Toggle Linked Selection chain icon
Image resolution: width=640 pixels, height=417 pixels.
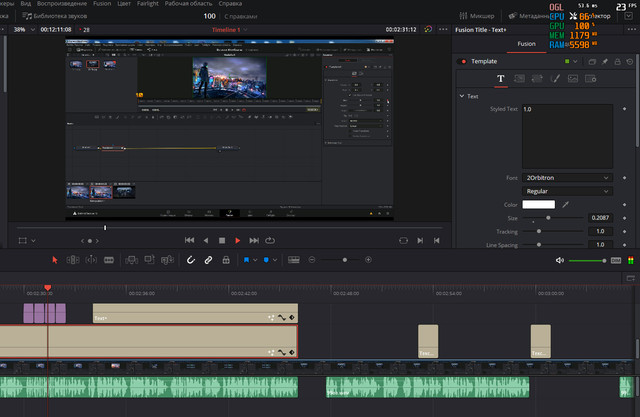coord(208,260)
